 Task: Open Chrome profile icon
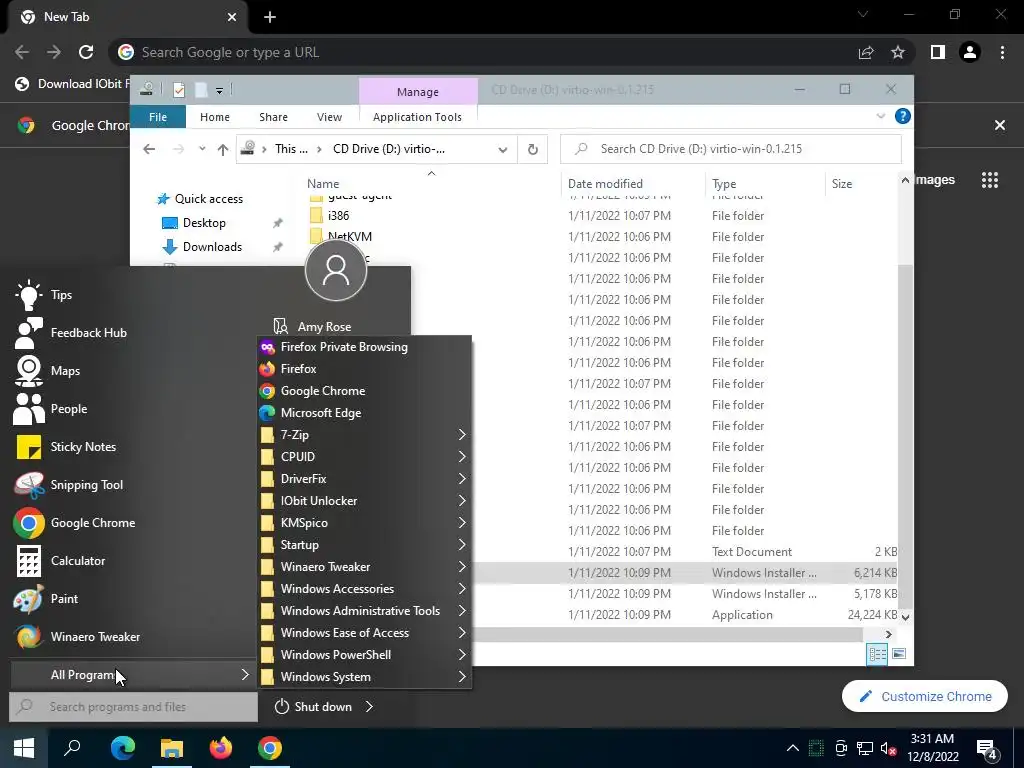click(970, 52)
